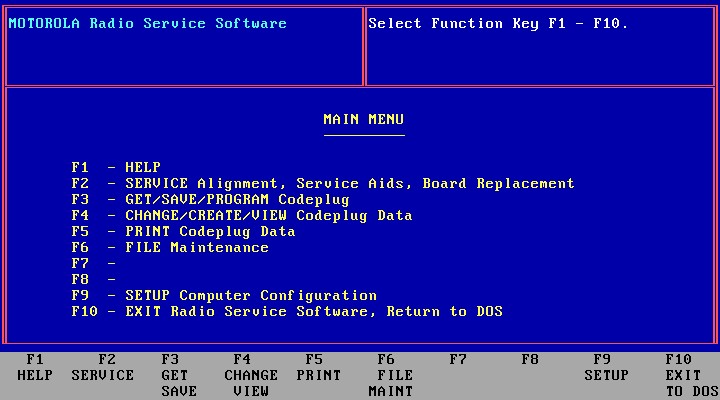
Task: Click the empty F7 key in bottom bar
Action: pyautogui.click(x=458, y=360)
